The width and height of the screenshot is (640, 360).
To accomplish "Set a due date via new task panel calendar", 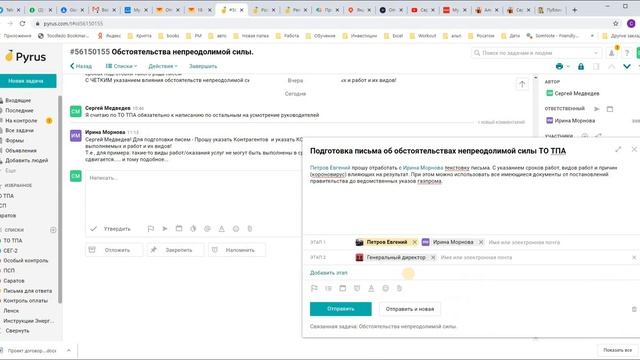I will pyautogui.click(x=342, y=288).
